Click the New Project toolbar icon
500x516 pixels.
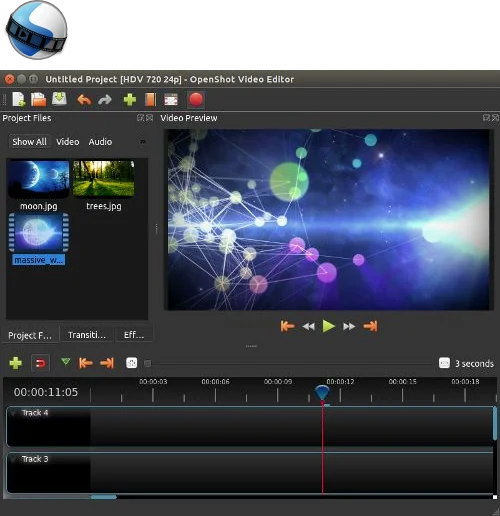[x=19, y=99]
